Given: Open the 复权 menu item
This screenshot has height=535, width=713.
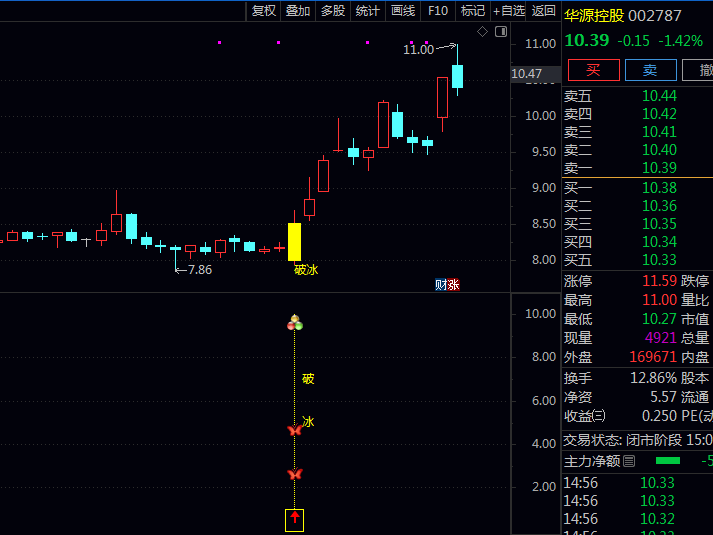Looking at the screenshot, I should tap(264, 10).
